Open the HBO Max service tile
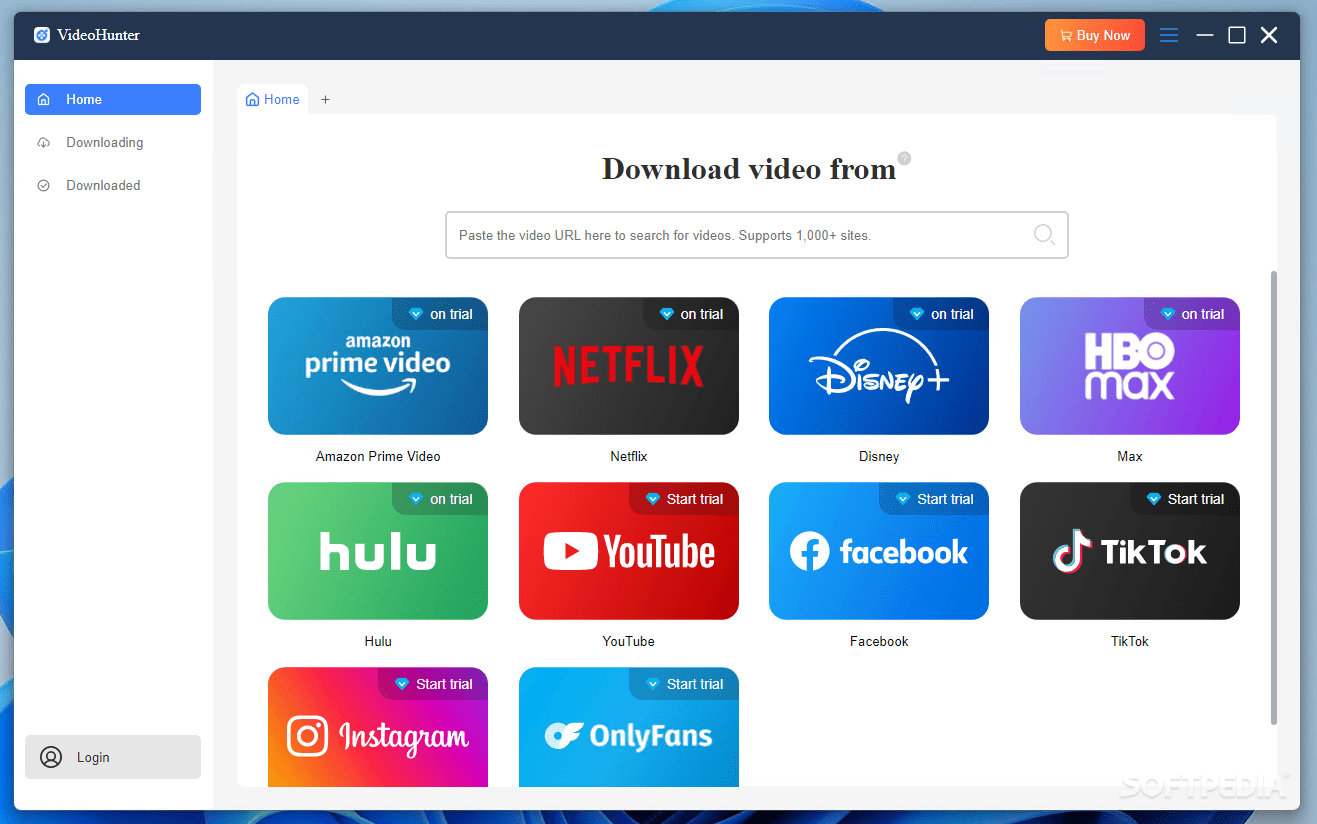 [x=1130, y=366]
